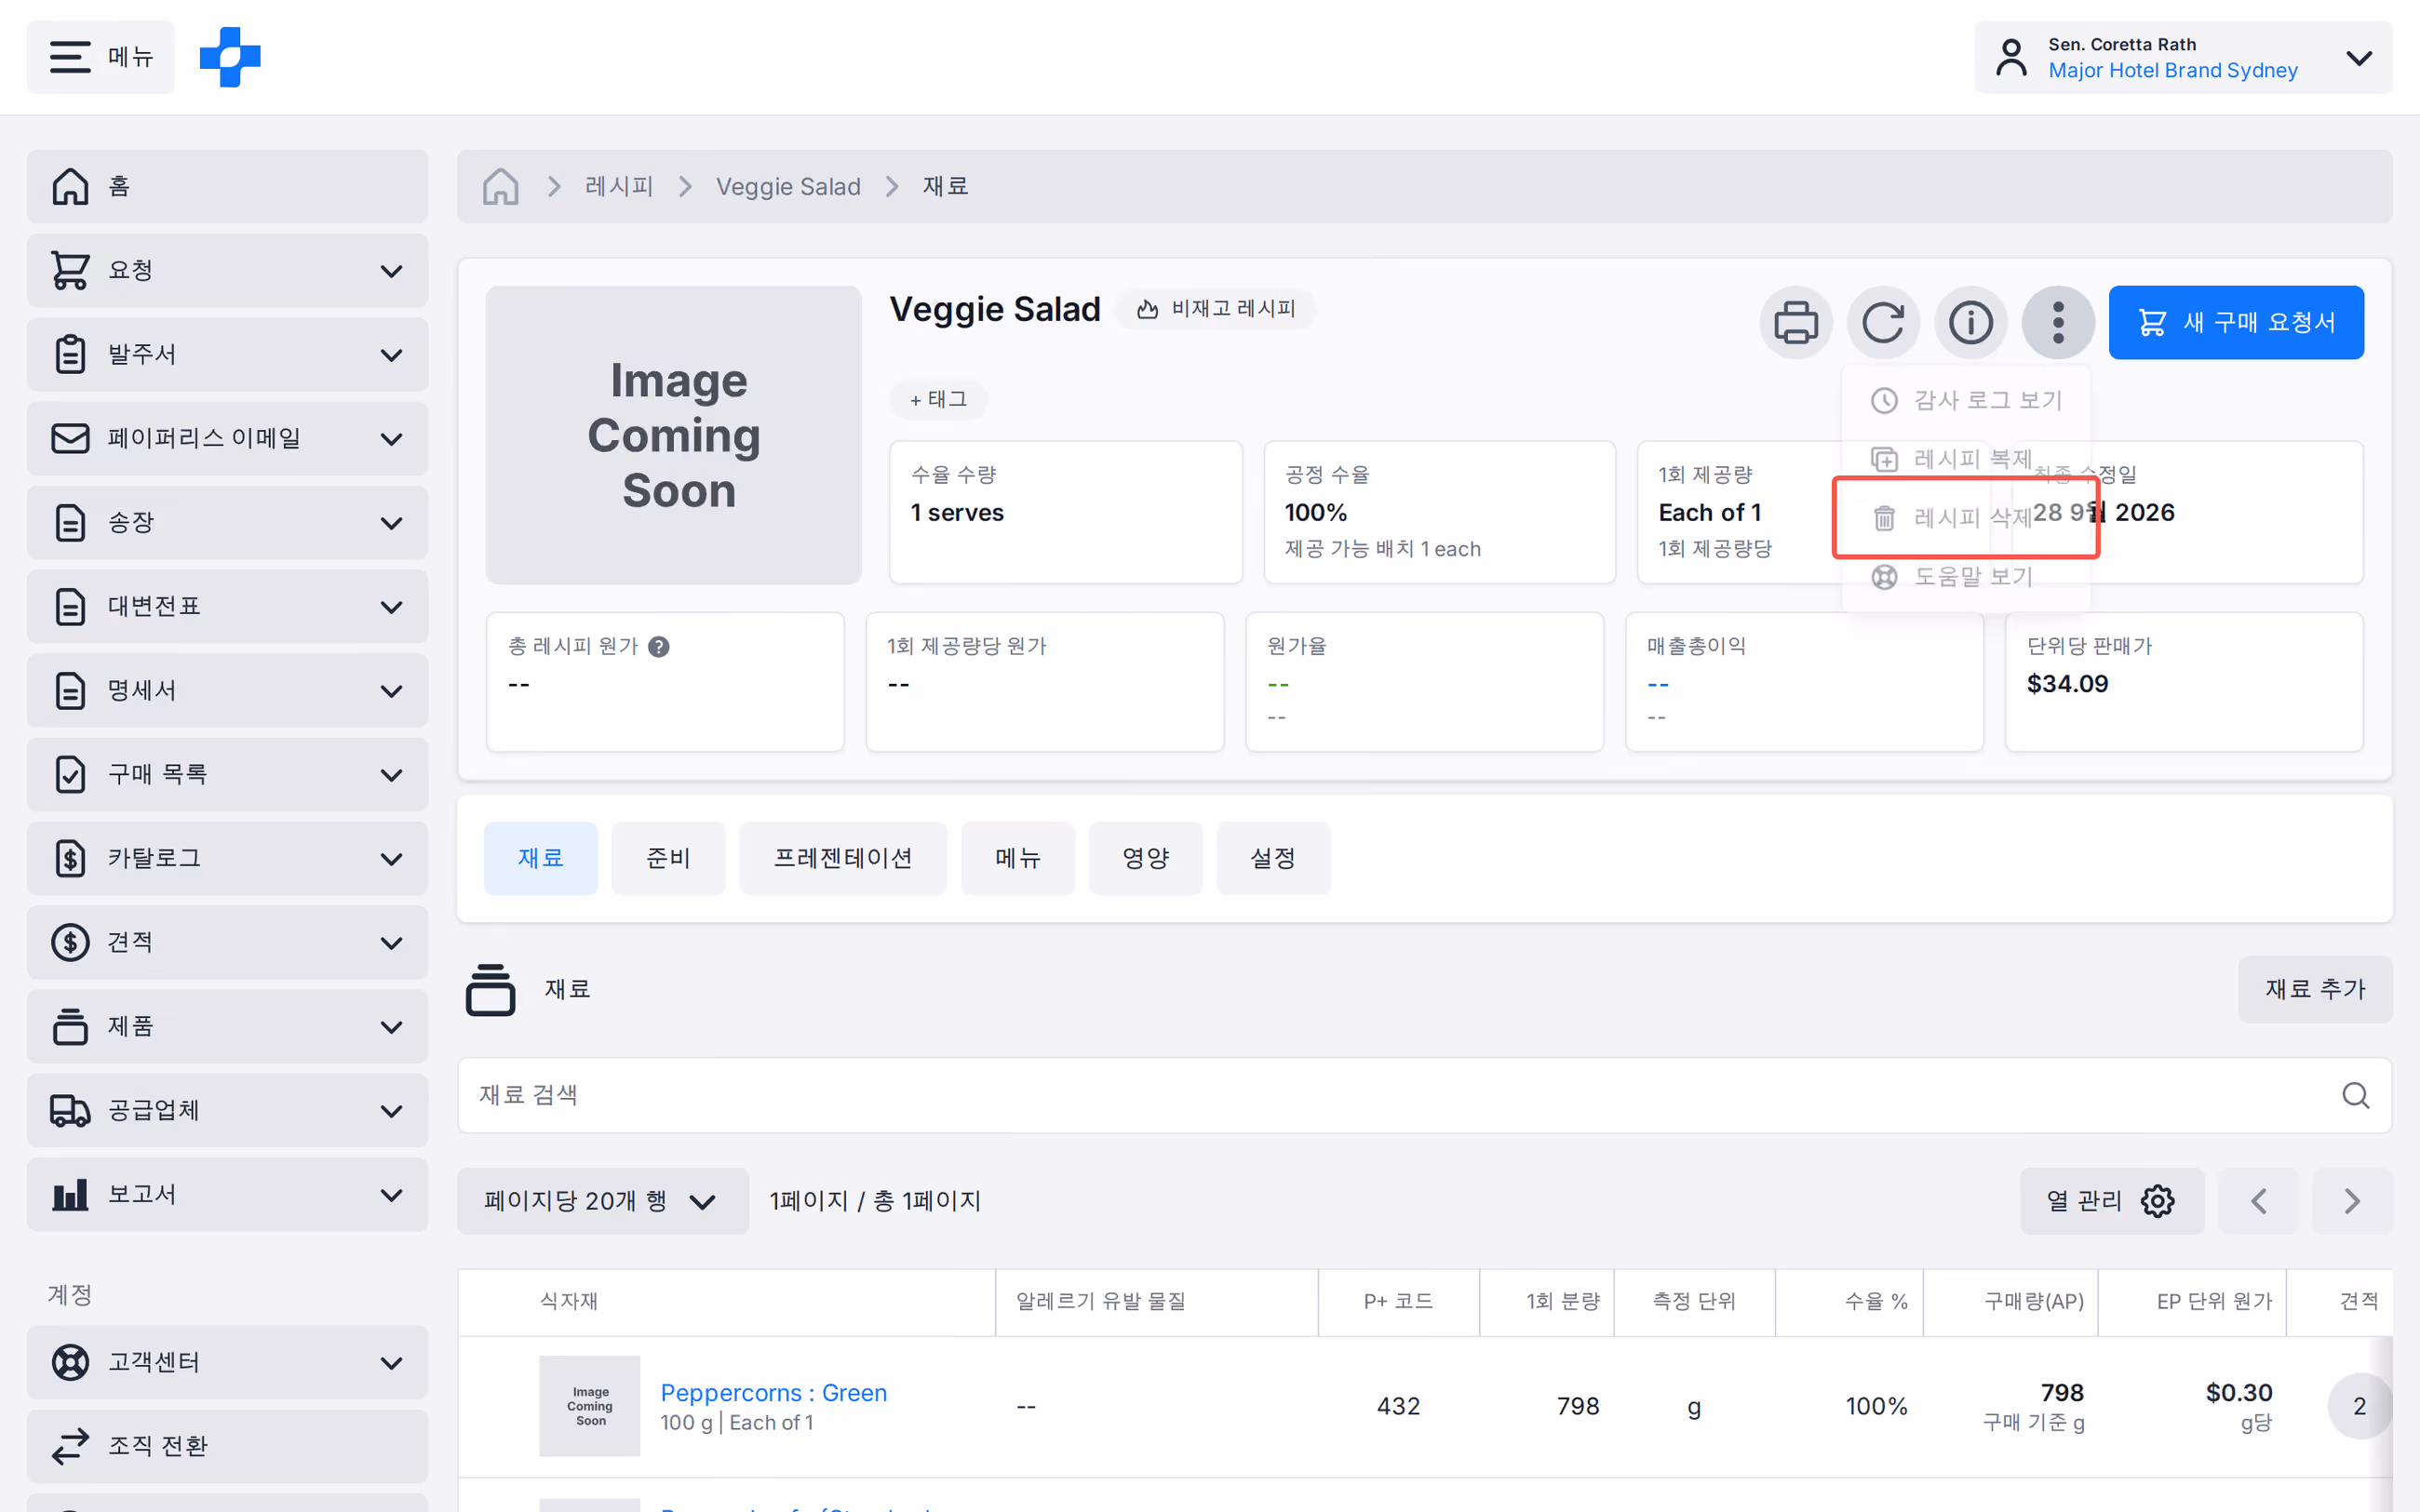The height and width of the screenshot is (1512, 2420).
Task: Open 공급업체 in the sidebar
Action: [227, 1110]
